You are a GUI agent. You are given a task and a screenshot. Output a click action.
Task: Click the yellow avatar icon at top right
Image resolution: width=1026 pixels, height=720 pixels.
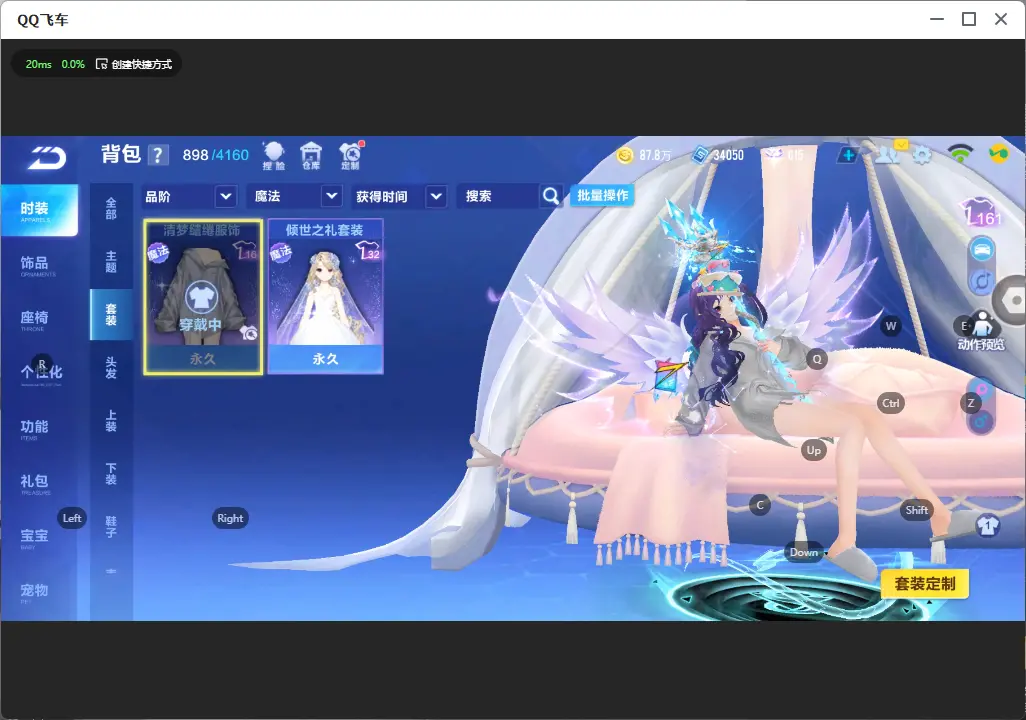pos(999,154)
